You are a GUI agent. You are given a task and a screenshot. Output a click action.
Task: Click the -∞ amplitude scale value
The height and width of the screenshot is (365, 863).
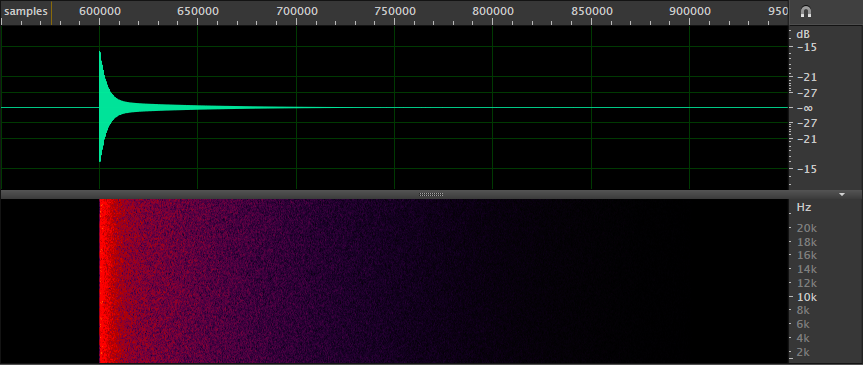pyautogui.click(x=804, y=108)
